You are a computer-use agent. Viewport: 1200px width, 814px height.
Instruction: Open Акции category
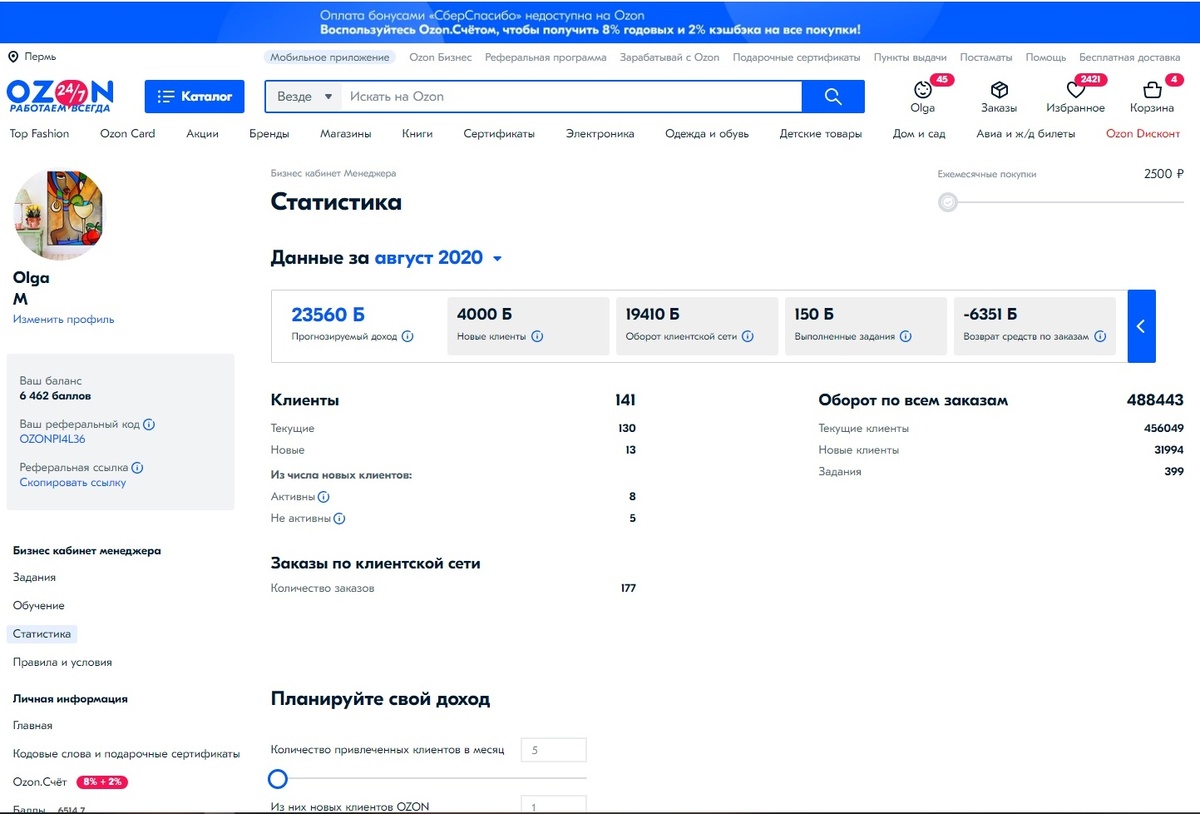(202, 133)
